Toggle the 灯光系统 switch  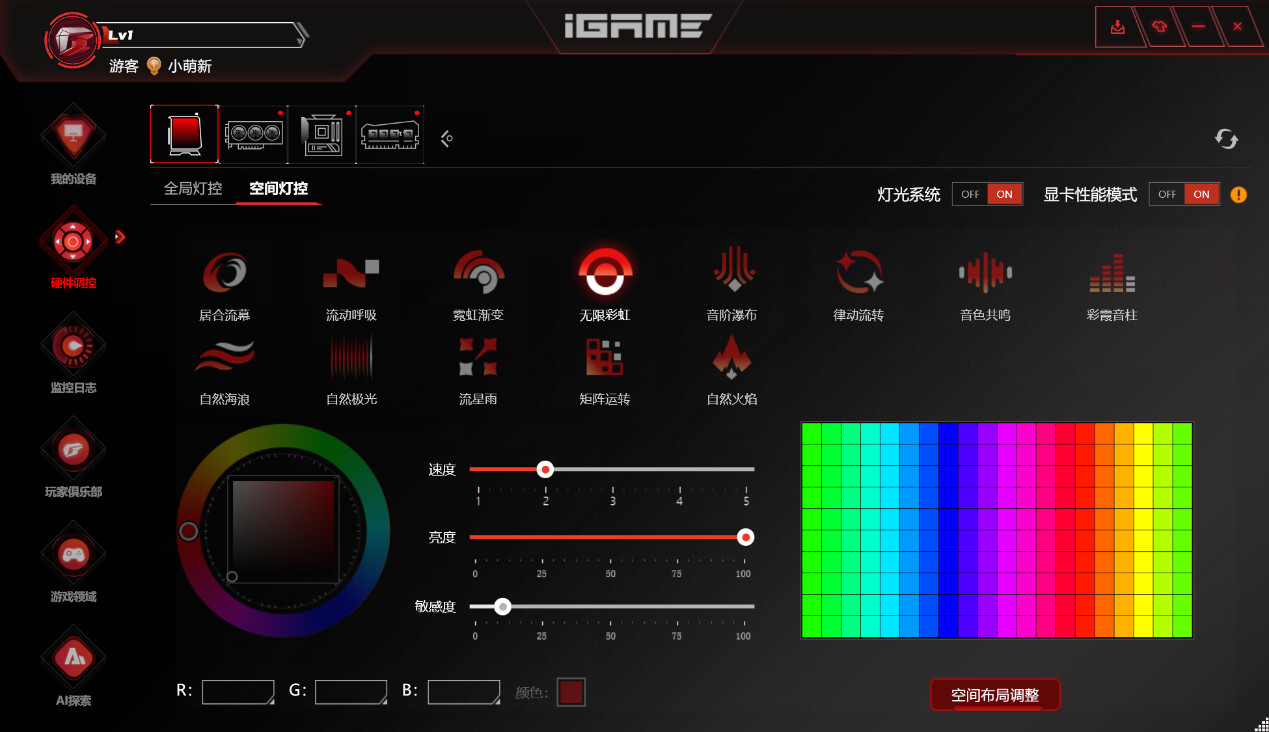point(987,195)
